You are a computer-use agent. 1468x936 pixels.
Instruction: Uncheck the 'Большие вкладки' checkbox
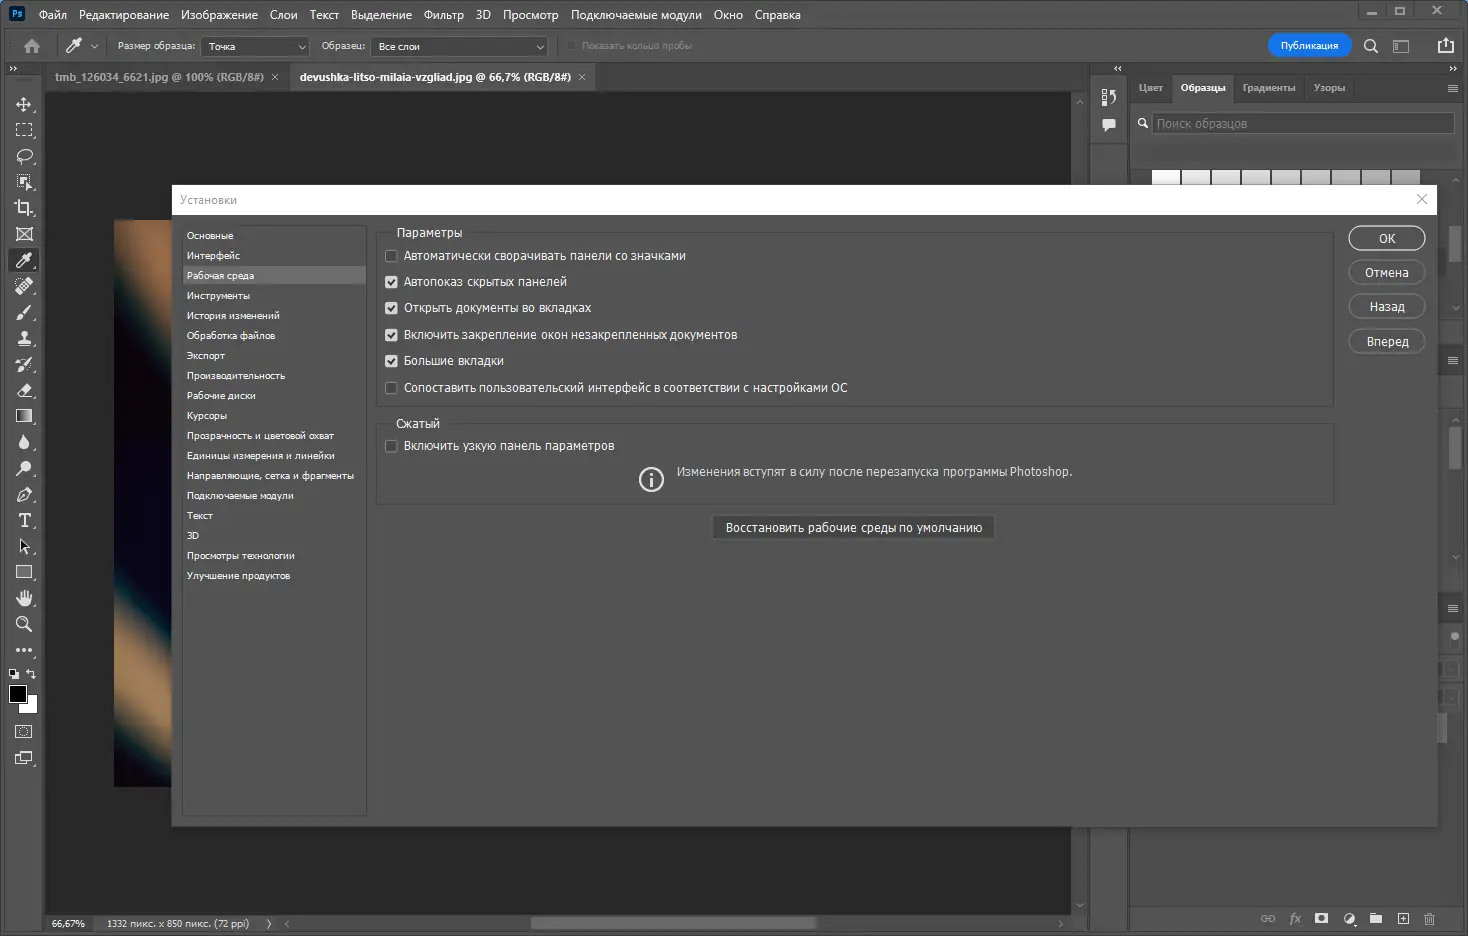coord(391,361)
